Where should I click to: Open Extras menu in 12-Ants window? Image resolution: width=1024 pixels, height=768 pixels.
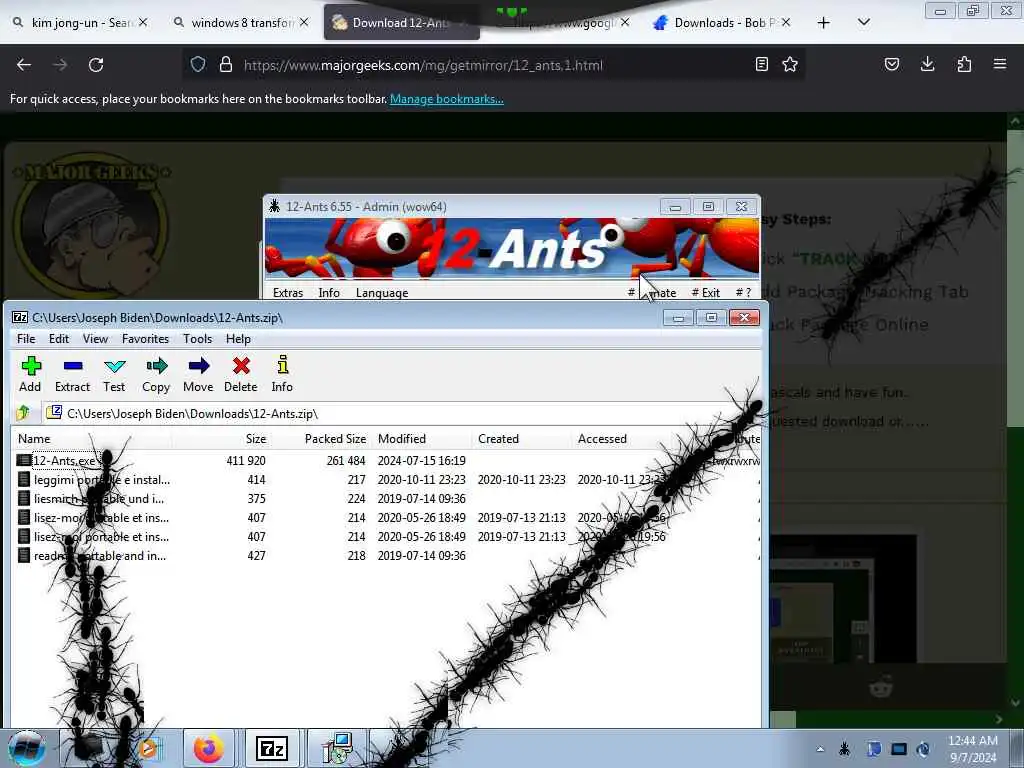pyautogui.click(x=288, y=293)
